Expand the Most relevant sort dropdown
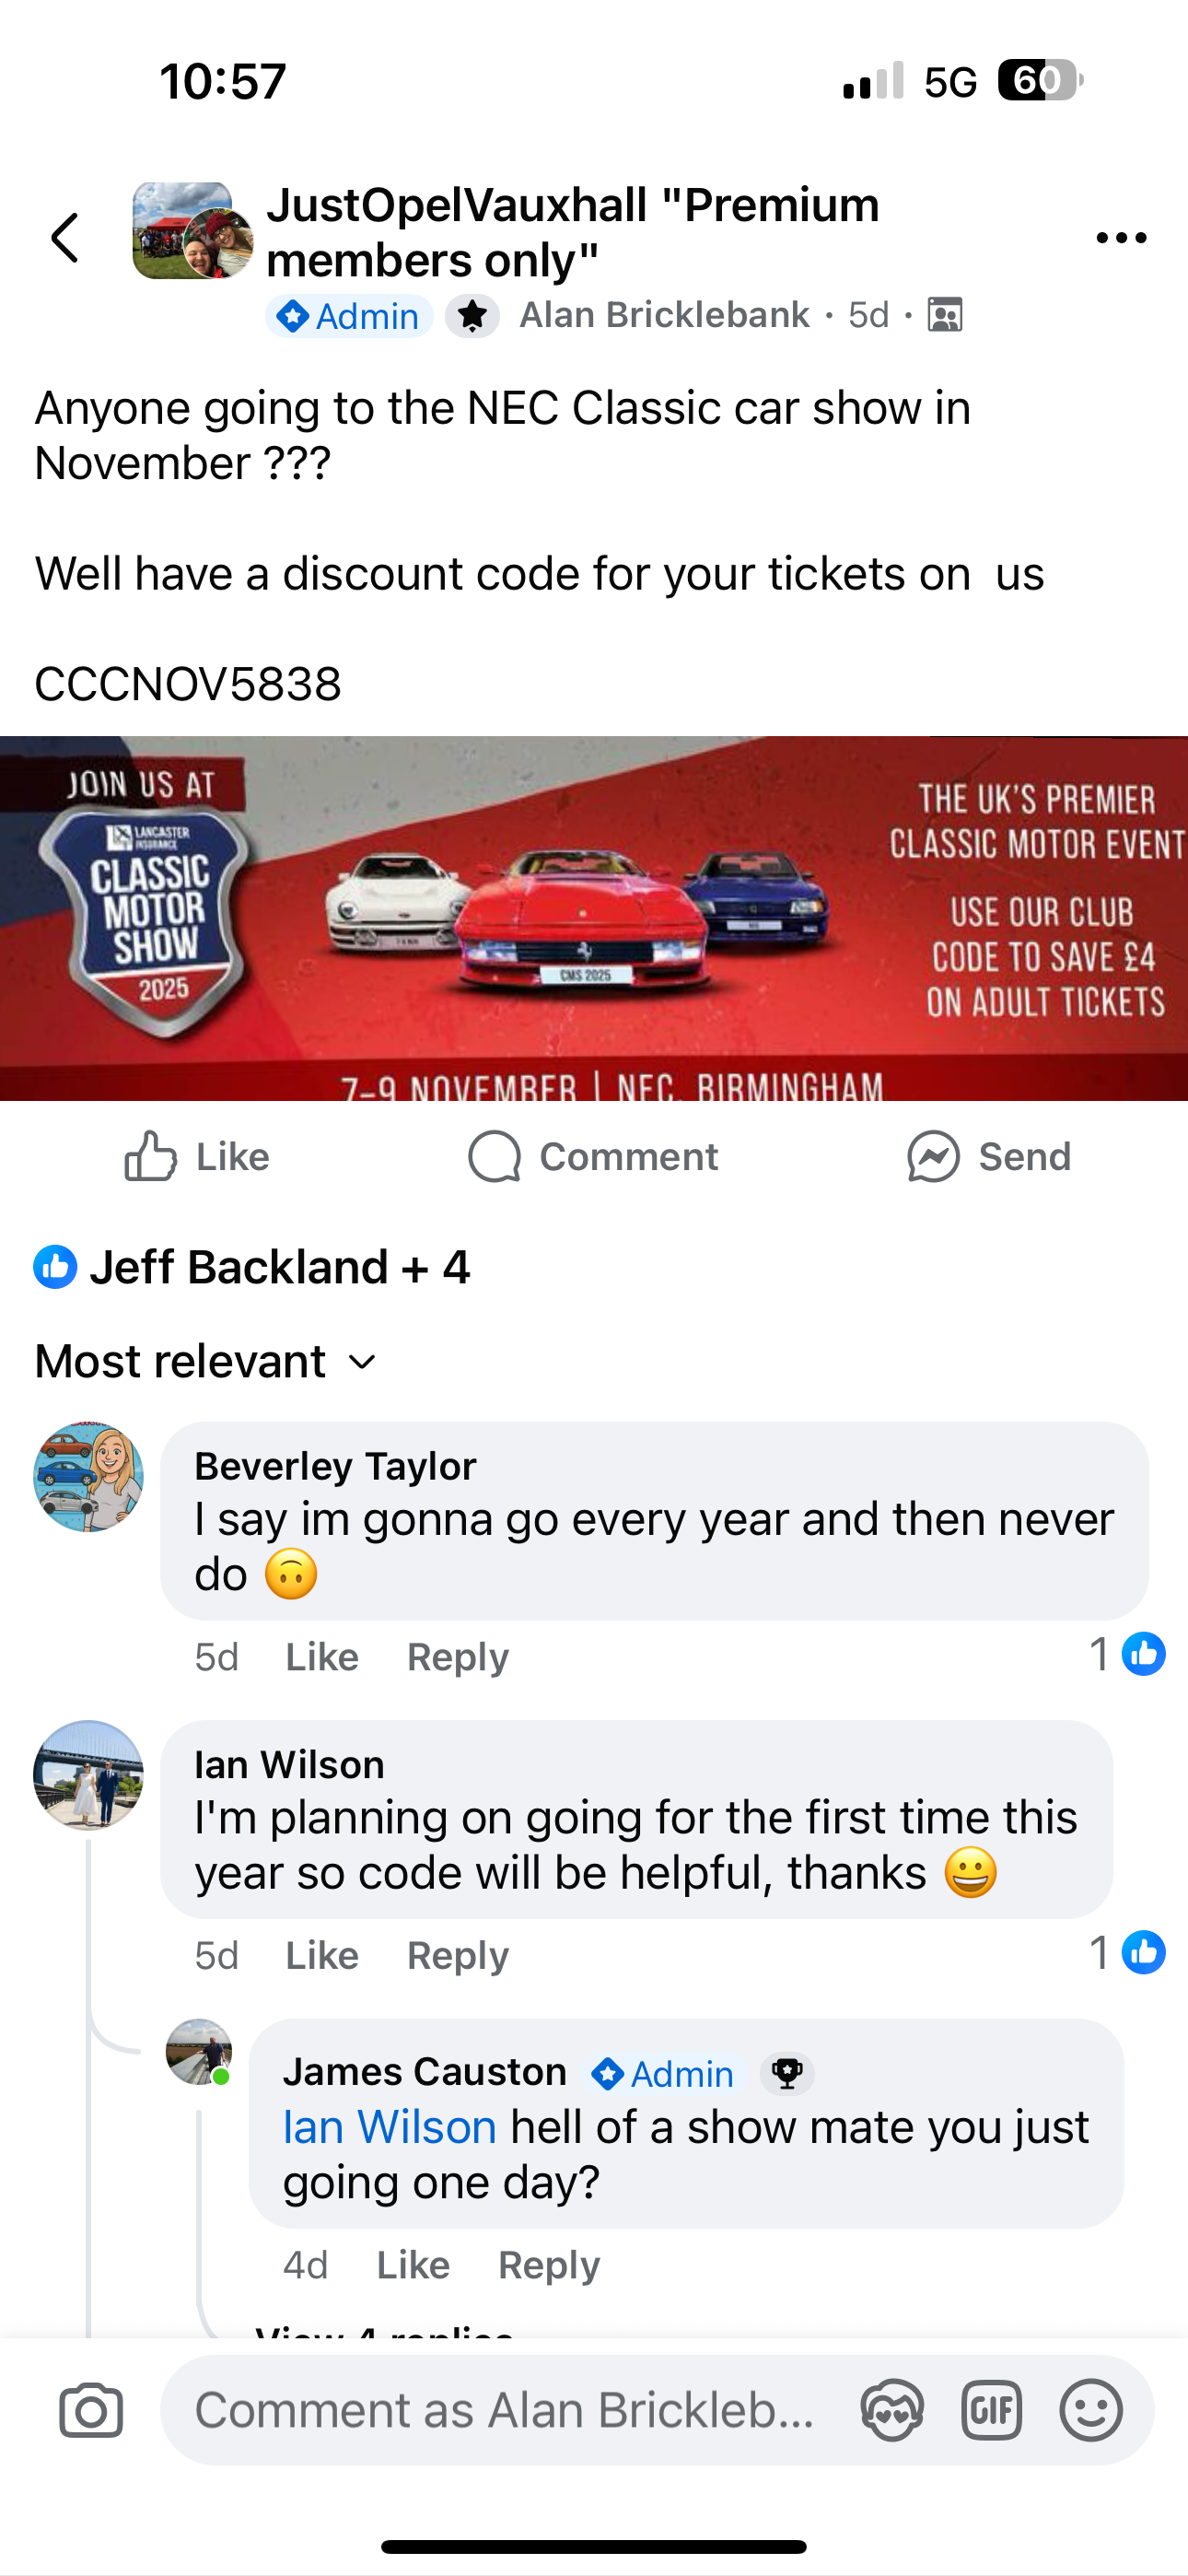The width and height of the screenshot is (1188, 2576). tap(206, 1361)
